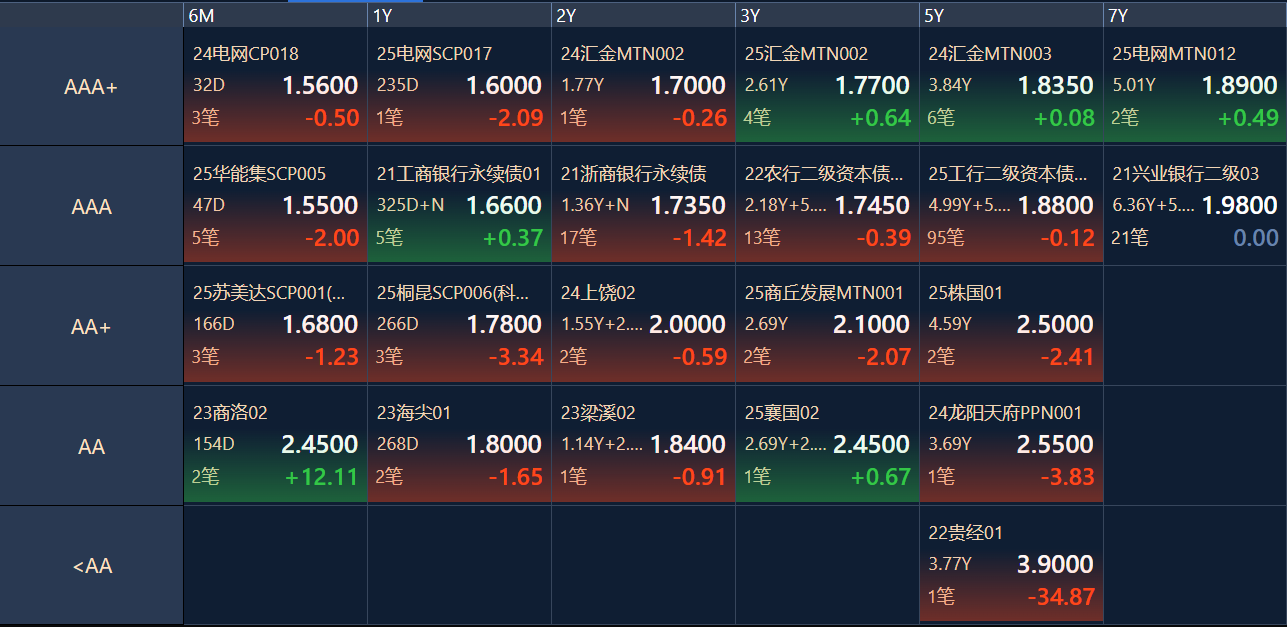This screenshot has height=627, width=1287.
Task: Click the +0.37 change value
Action: [x=512, y=238]
